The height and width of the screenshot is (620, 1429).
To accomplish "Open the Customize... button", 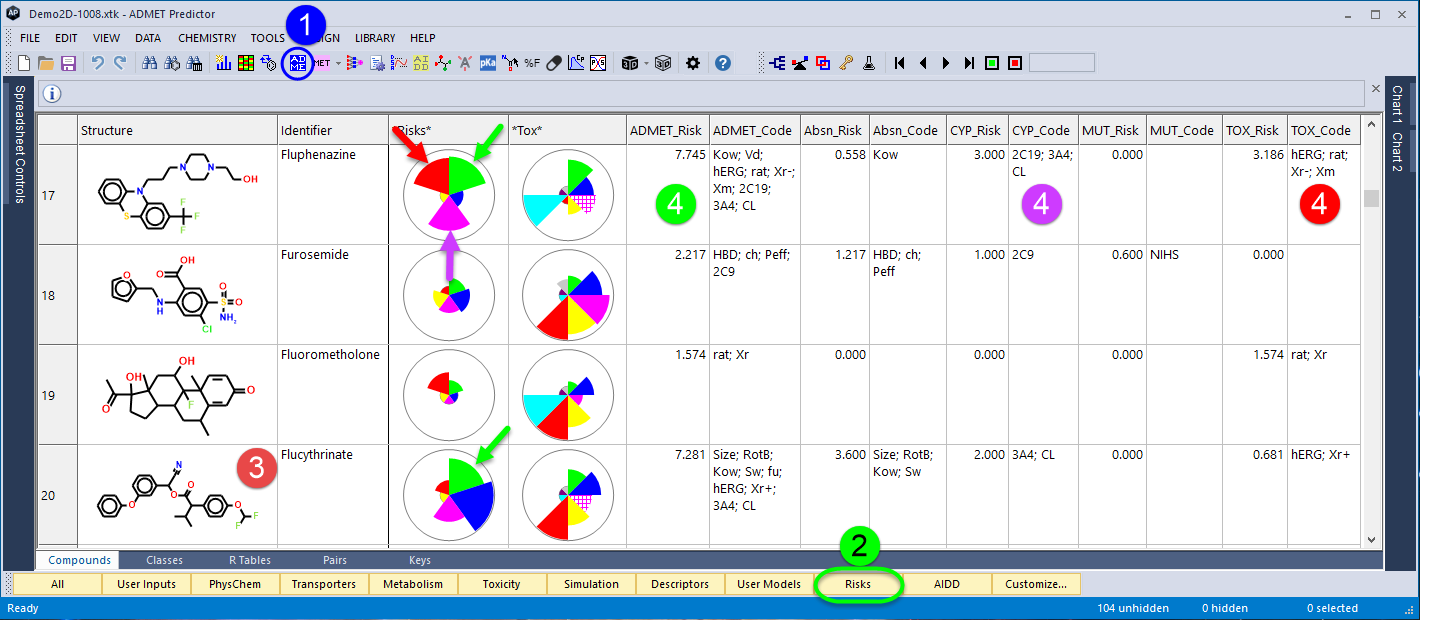I will (1036, 584).
